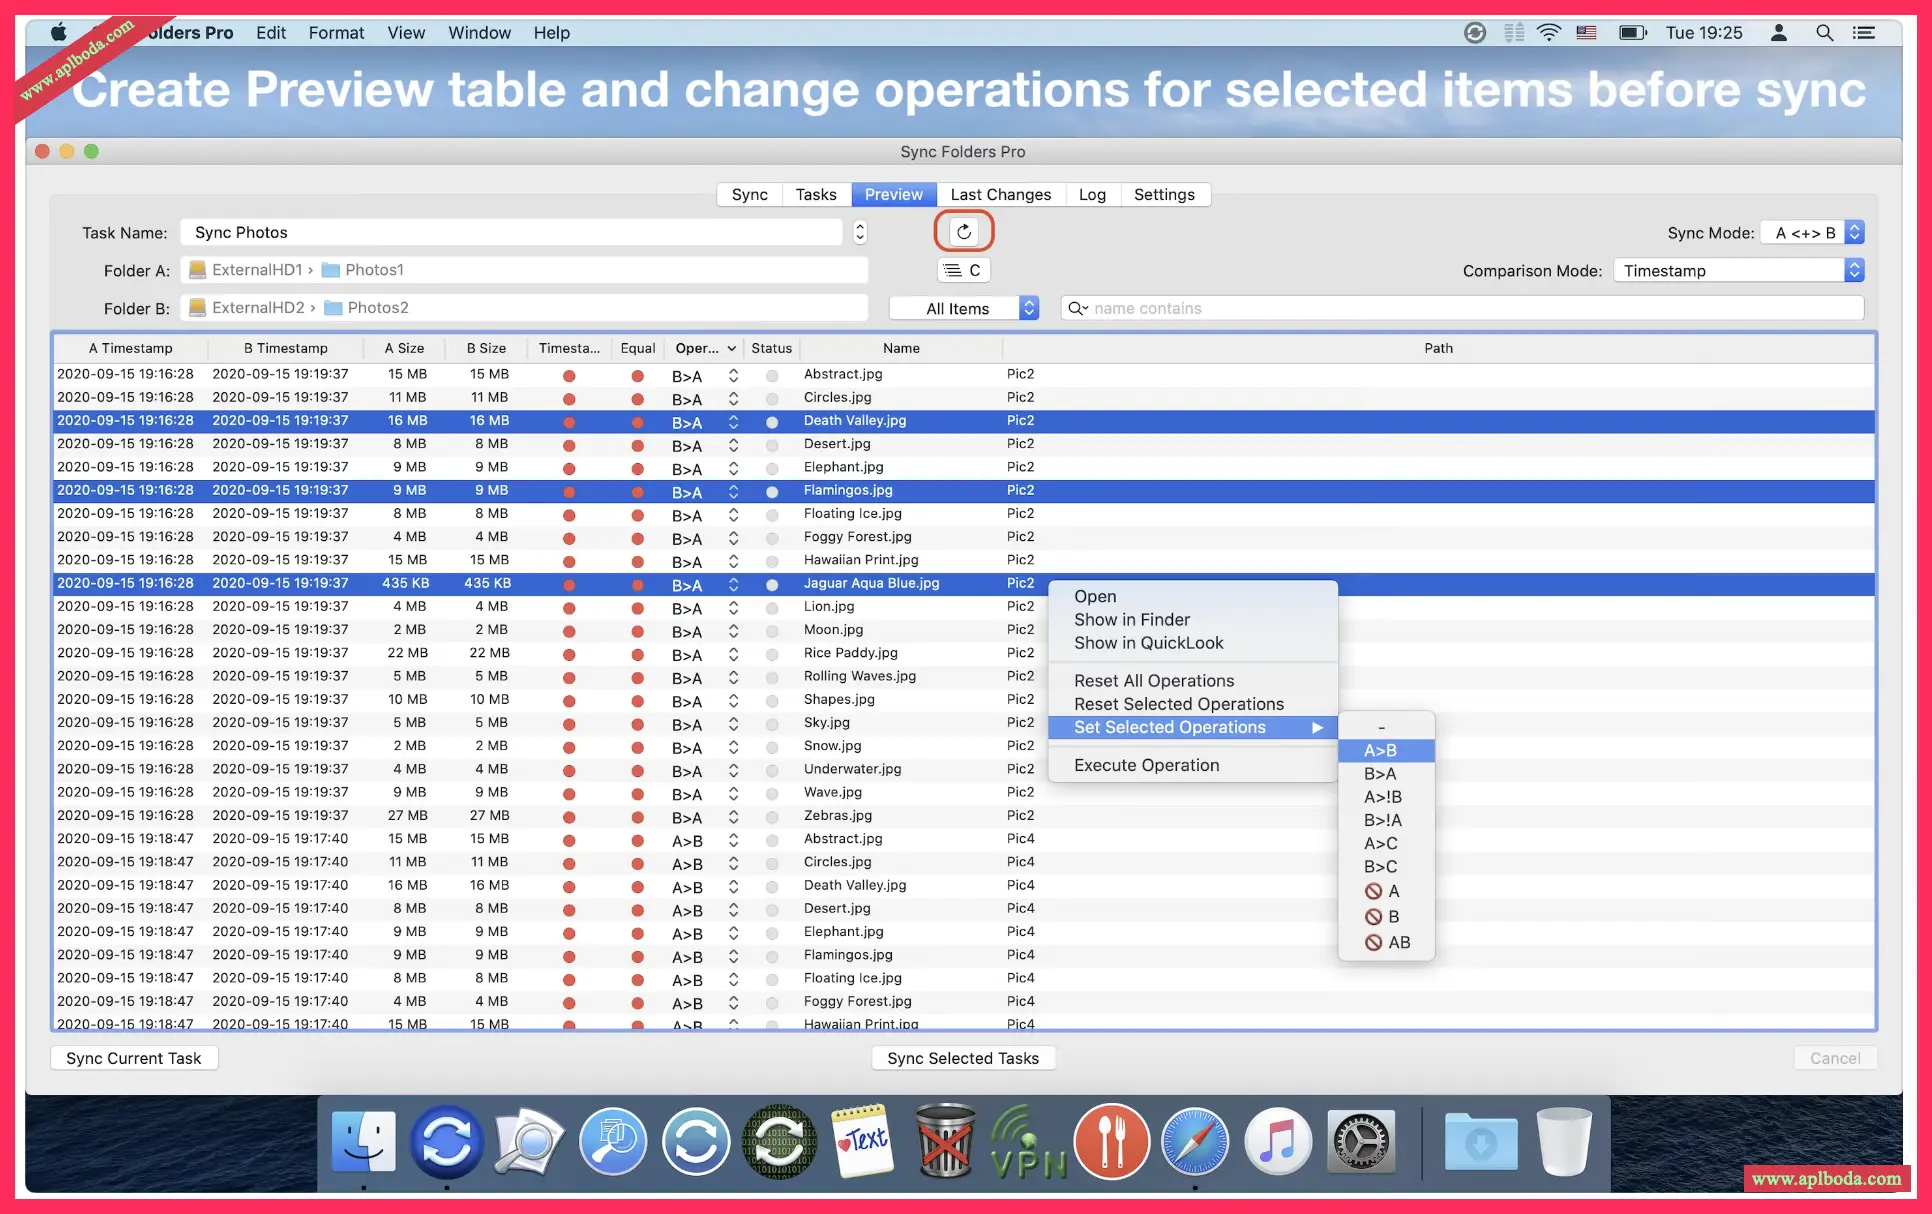Screen dimensions: 1932x1214
Task: Click the name contains search field
Action: tap(1462, 308)
